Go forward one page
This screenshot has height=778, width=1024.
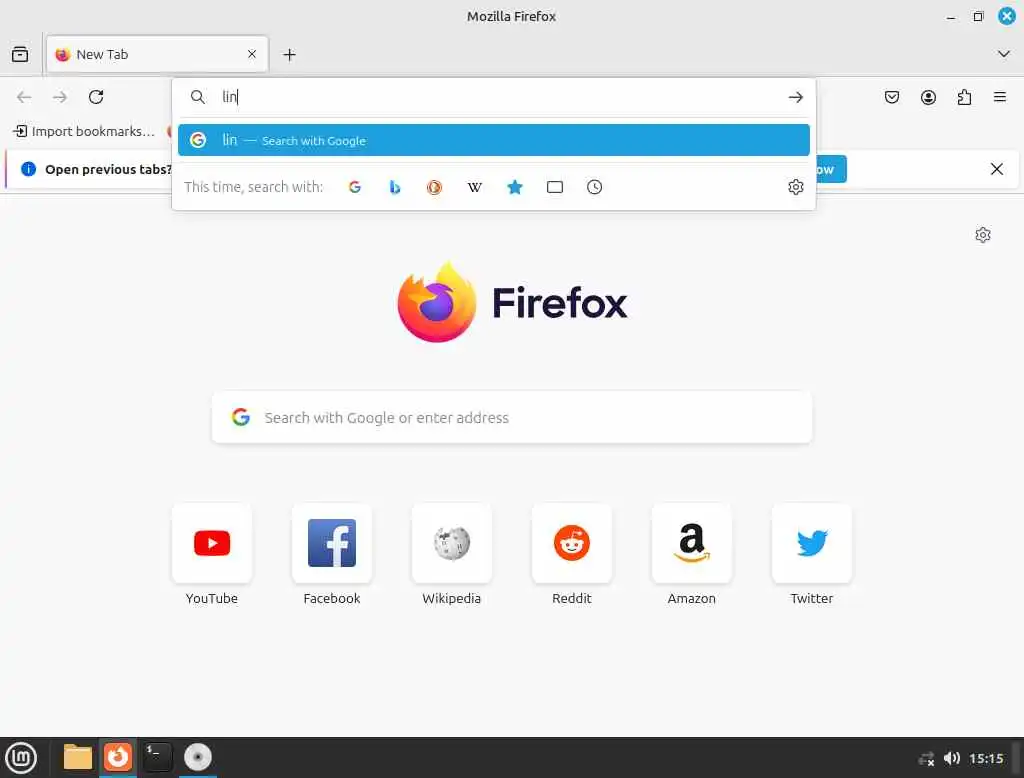pyautogui.click(x=60, y=97)
